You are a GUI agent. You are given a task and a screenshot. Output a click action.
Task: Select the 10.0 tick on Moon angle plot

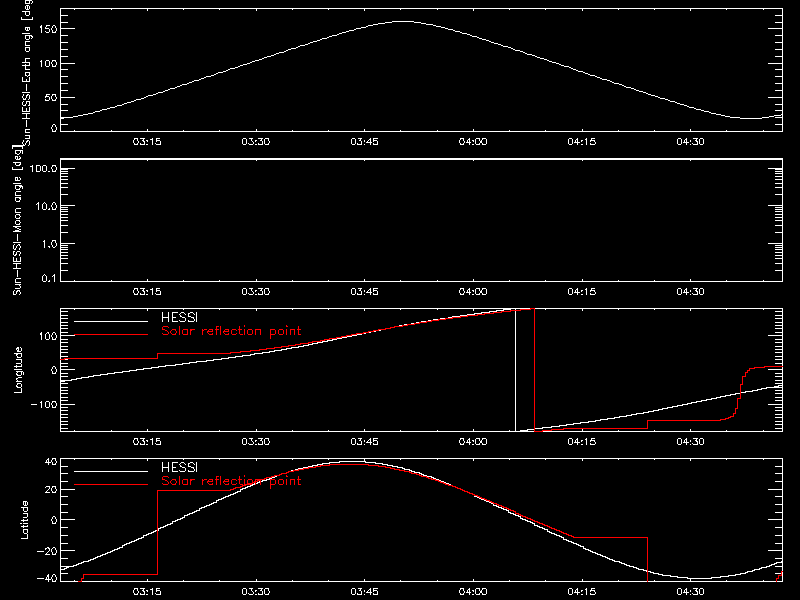pyautogui.click(x=46, y=206)
